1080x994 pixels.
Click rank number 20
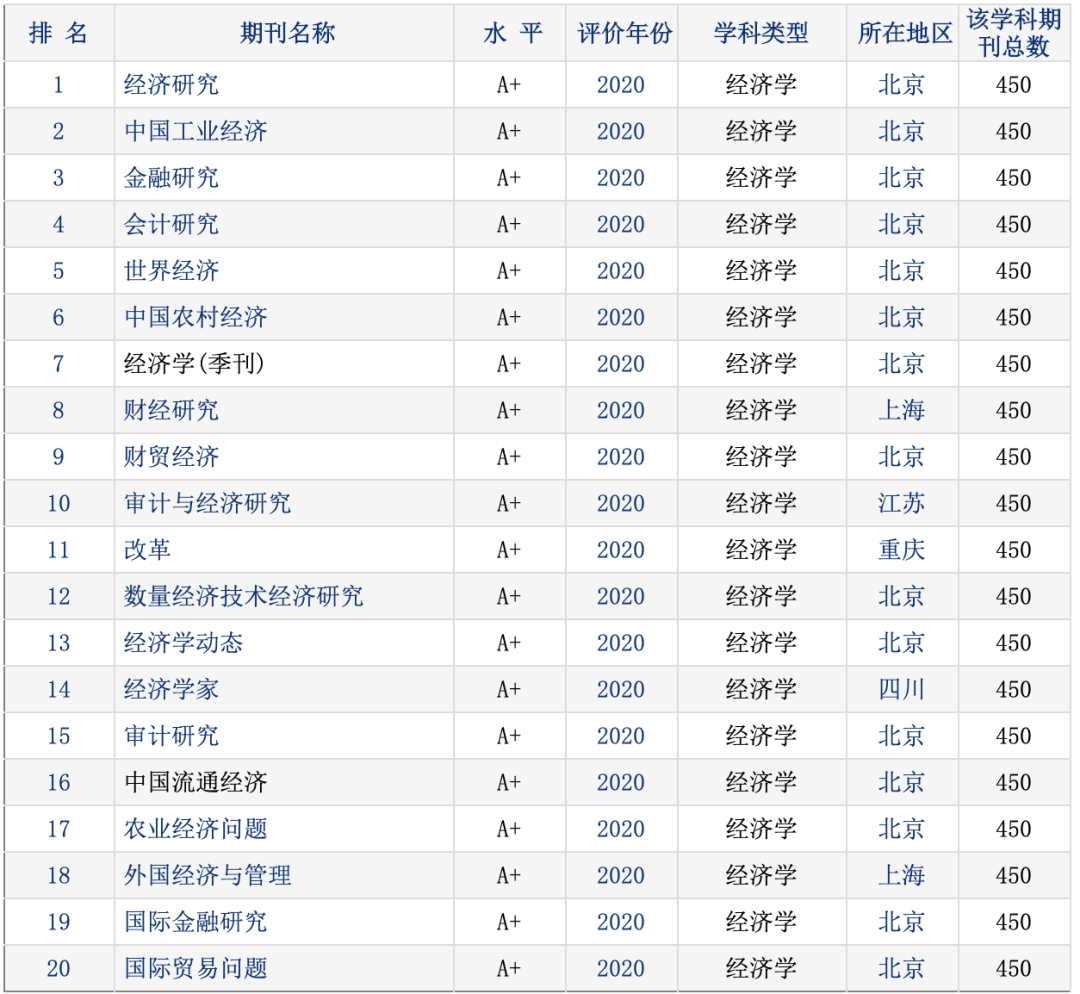(59, 968)
